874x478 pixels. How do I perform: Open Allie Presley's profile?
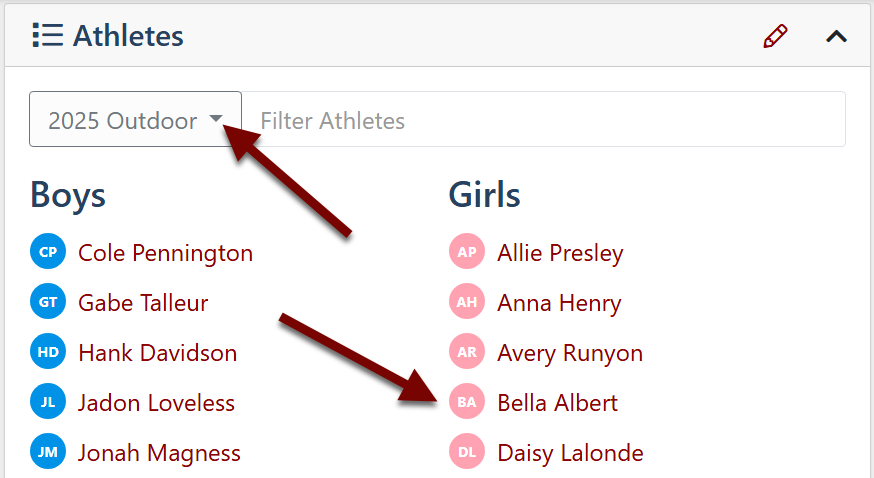pyautogui.click(x=560, y=253)
